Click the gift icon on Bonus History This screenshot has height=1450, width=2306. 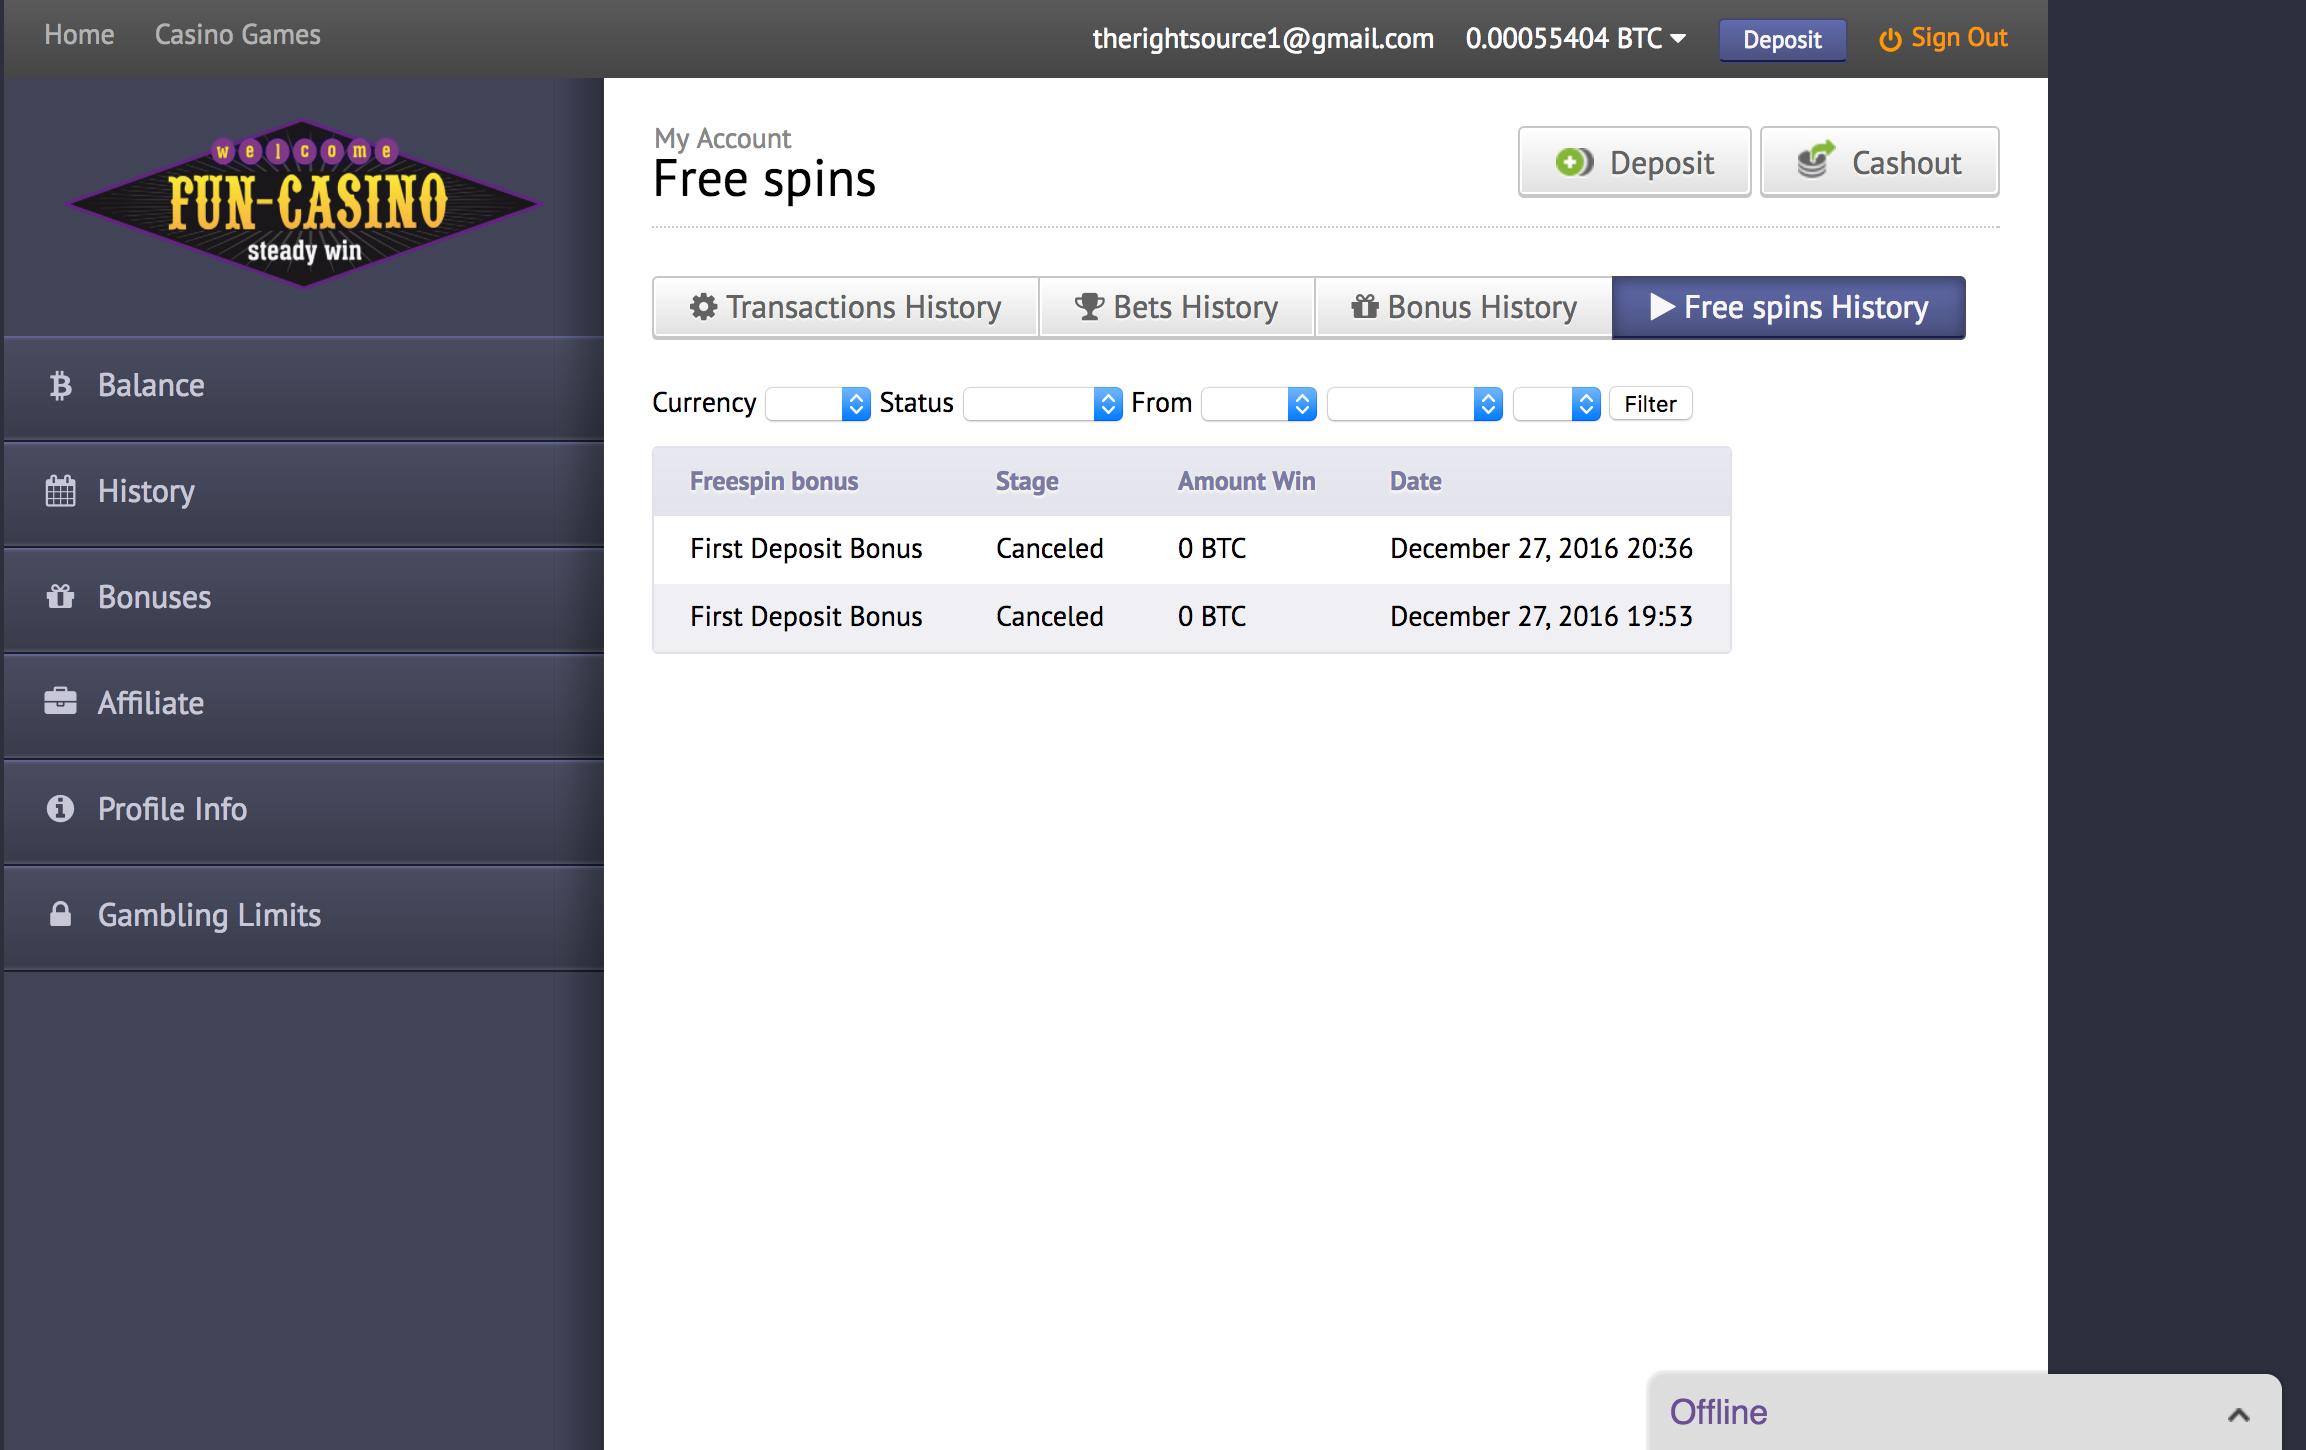1364,306
